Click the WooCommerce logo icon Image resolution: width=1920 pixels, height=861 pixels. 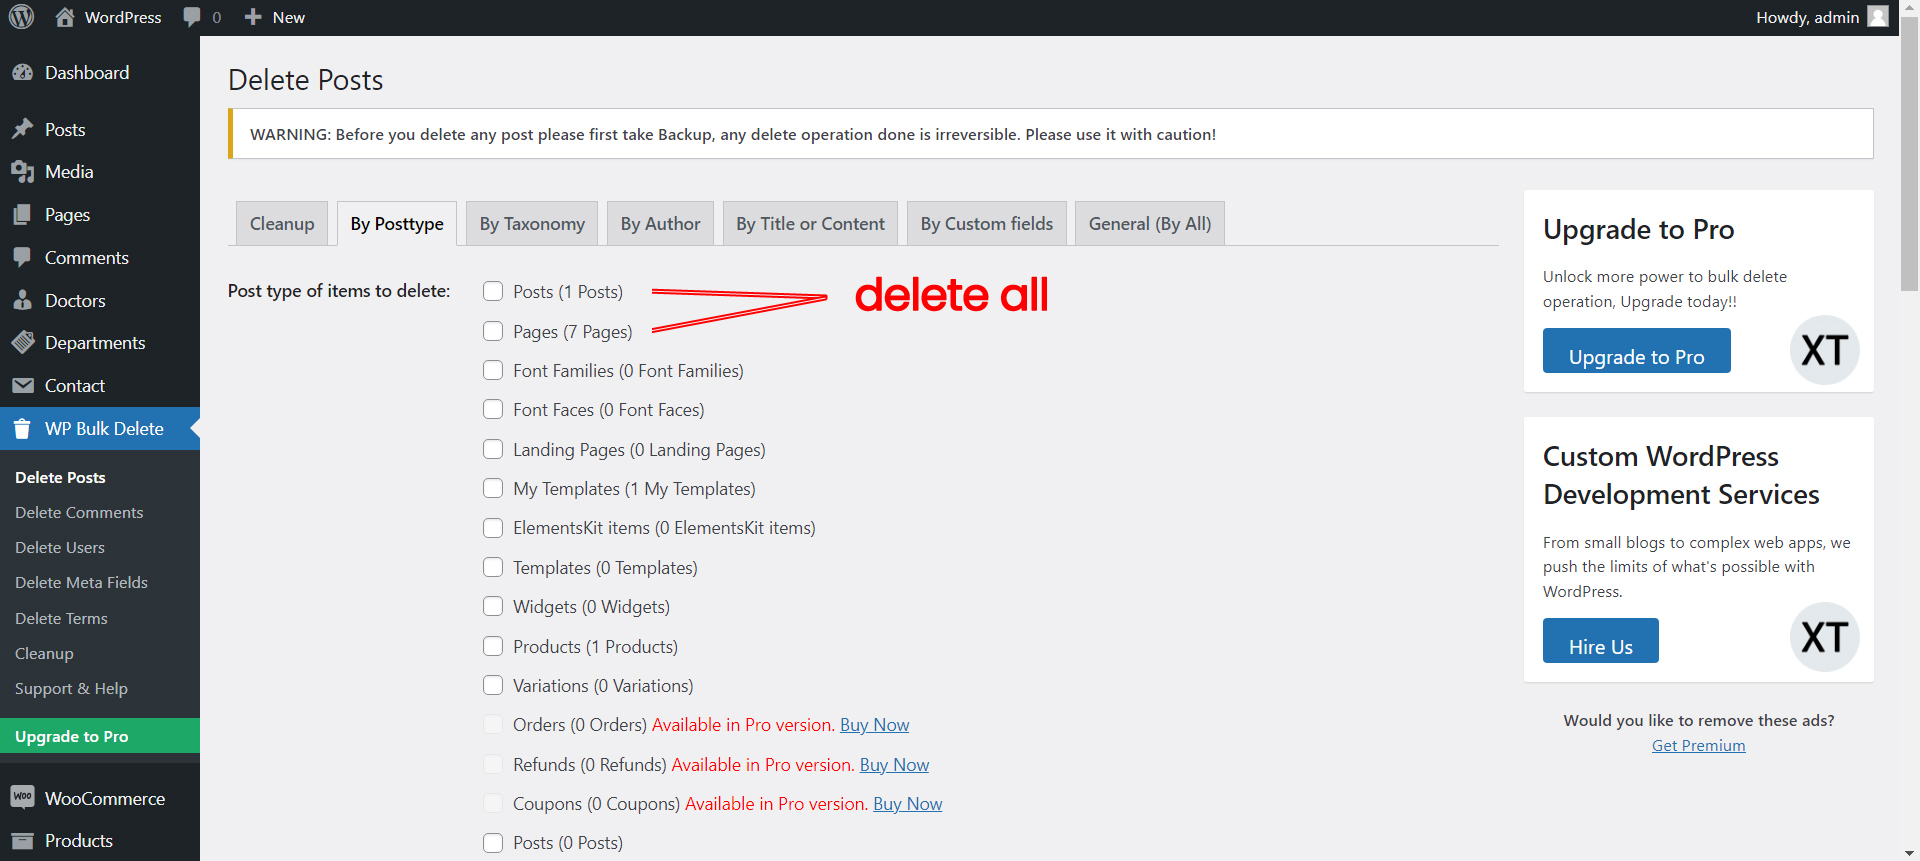pyautogui.click(x=22, y=798)
